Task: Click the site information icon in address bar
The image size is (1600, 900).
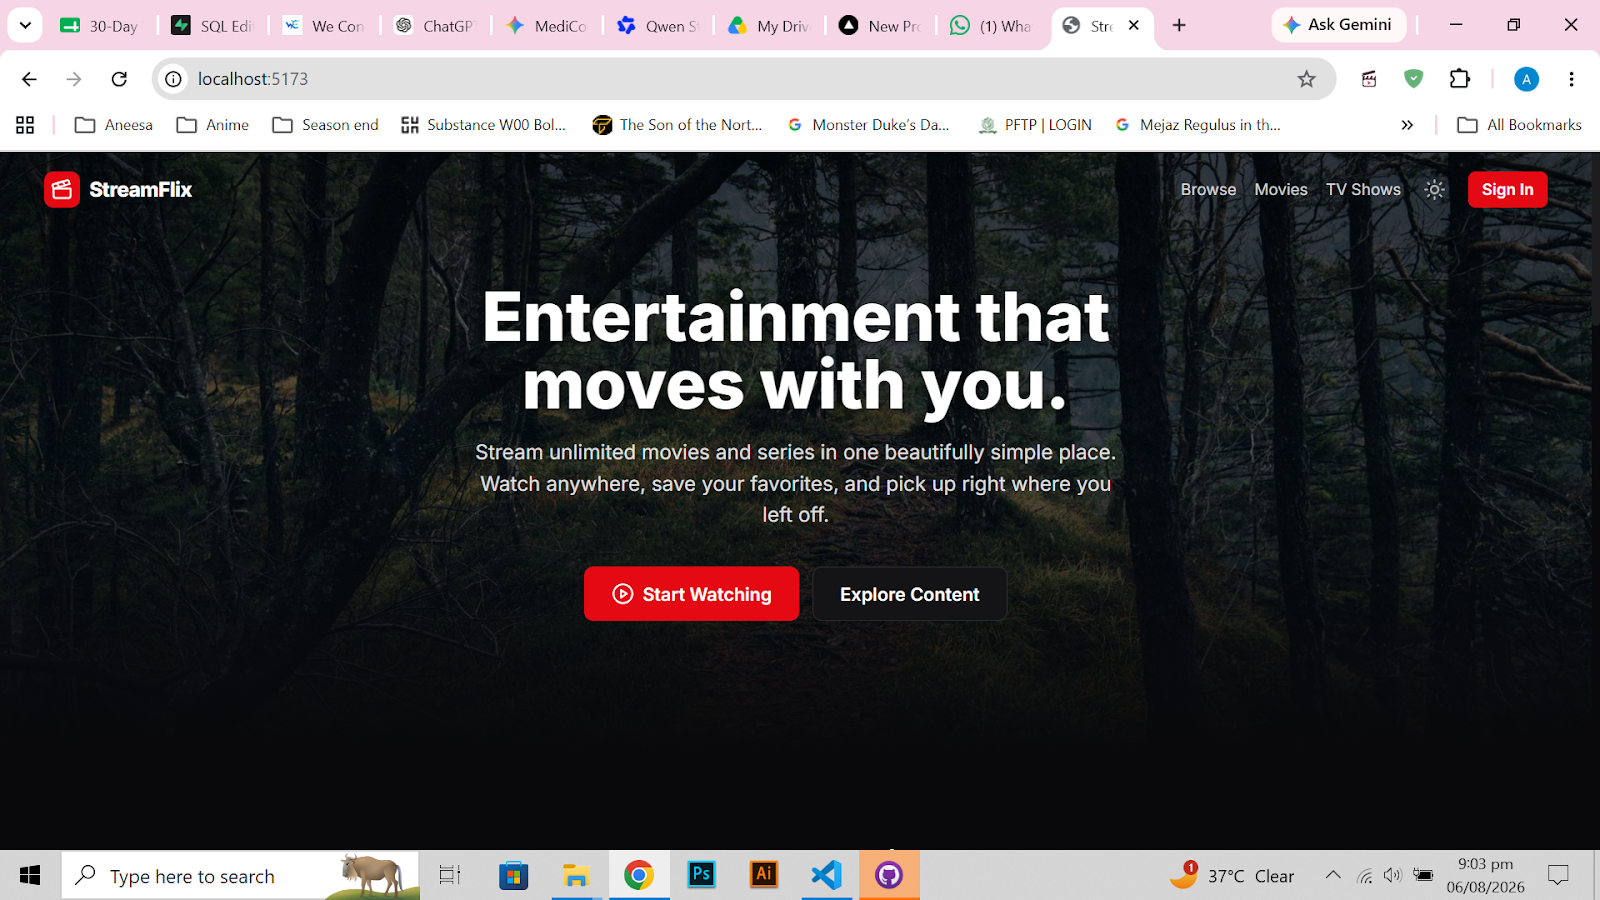Action: pyautogui.click(x=174, y=79)
